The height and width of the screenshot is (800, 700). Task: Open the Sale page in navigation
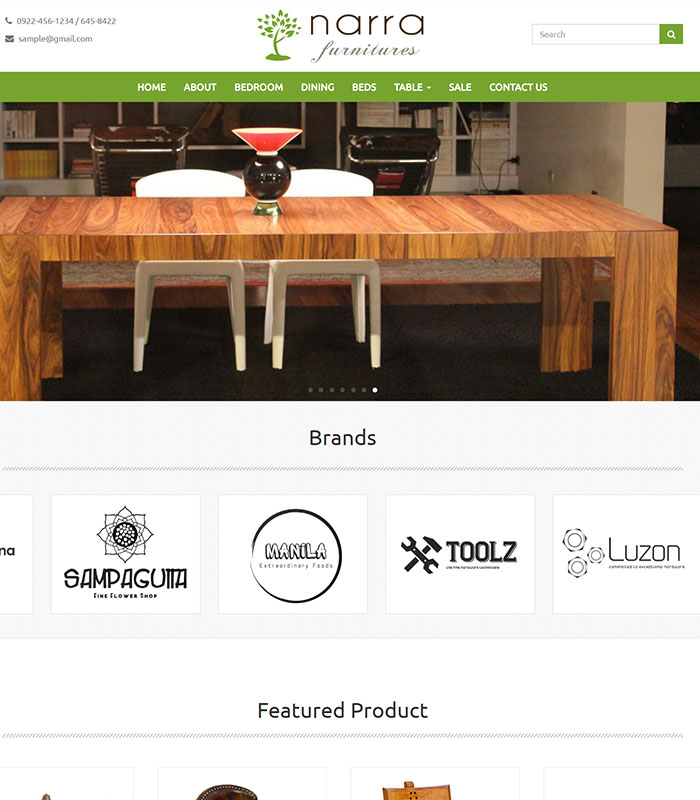pyautogui.click(x=460, y=87)
